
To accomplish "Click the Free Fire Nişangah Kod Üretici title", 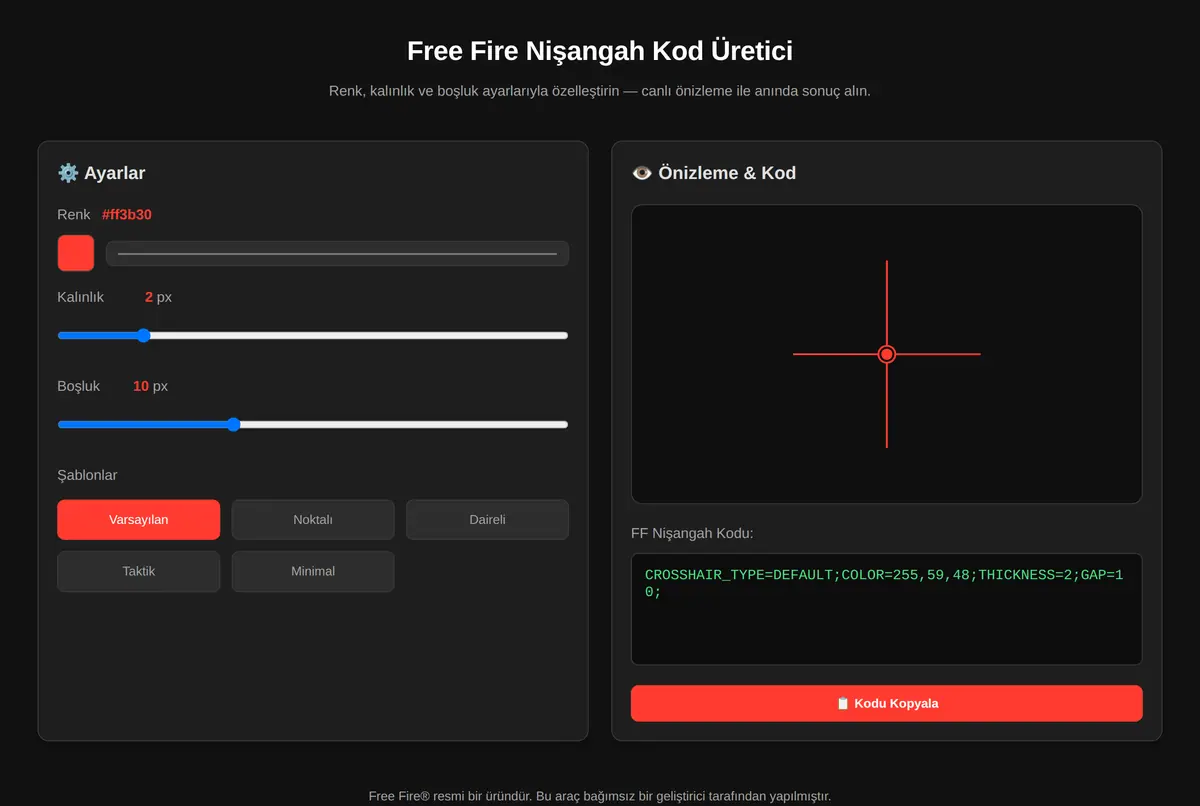I will [x=600, y=51].
